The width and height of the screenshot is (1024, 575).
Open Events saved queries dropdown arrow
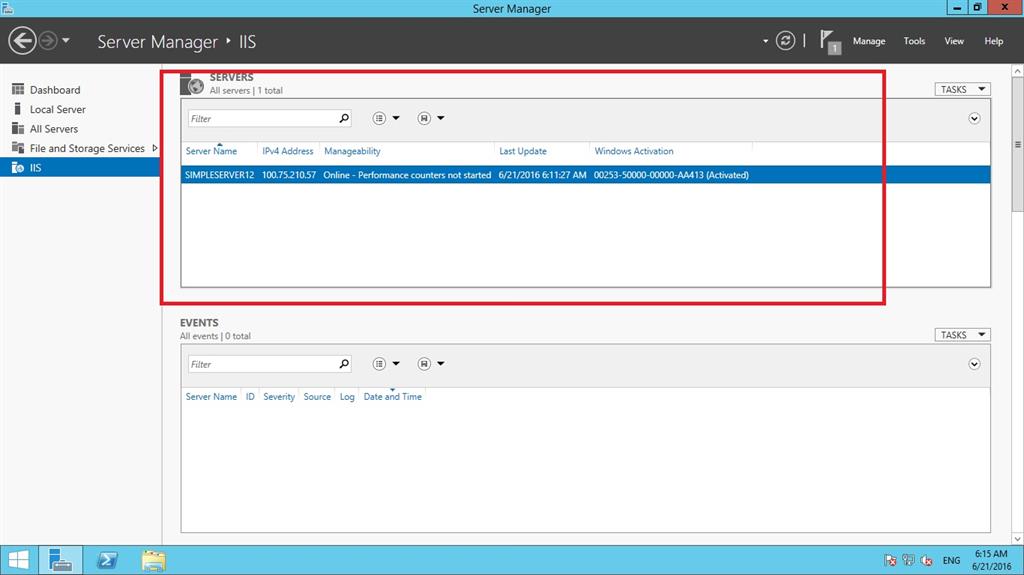pyautogui.click(x=441, y=364)
